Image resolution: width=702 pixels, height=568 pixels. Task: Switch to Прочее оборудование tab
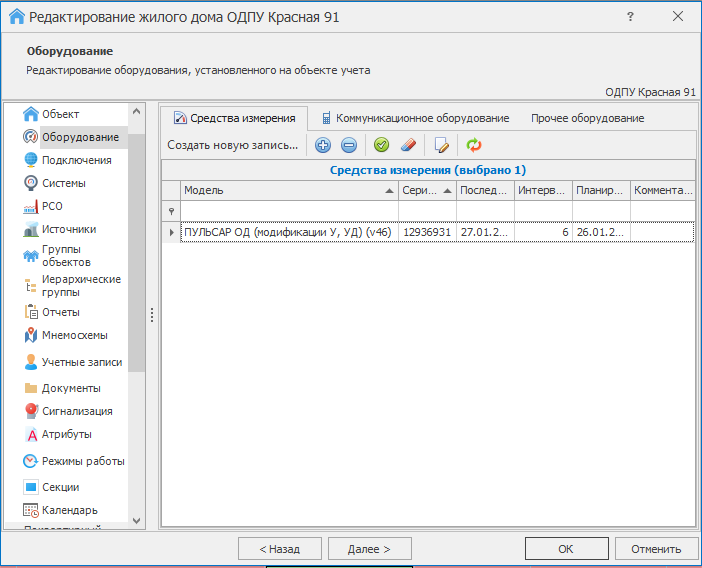(587, 118)
